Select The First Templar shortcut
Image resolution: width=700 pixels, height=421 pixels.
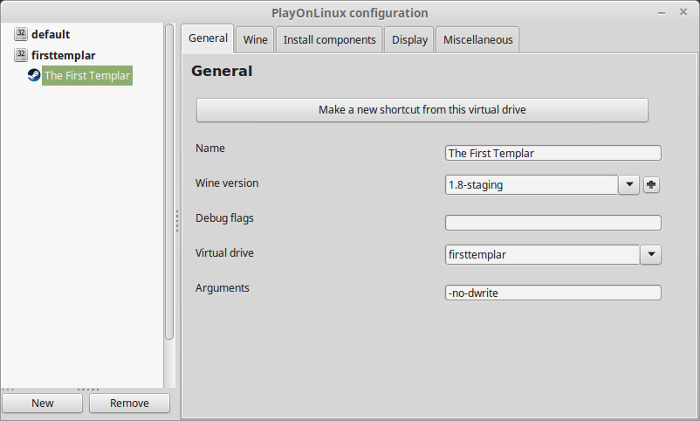(x=87, y=75)
